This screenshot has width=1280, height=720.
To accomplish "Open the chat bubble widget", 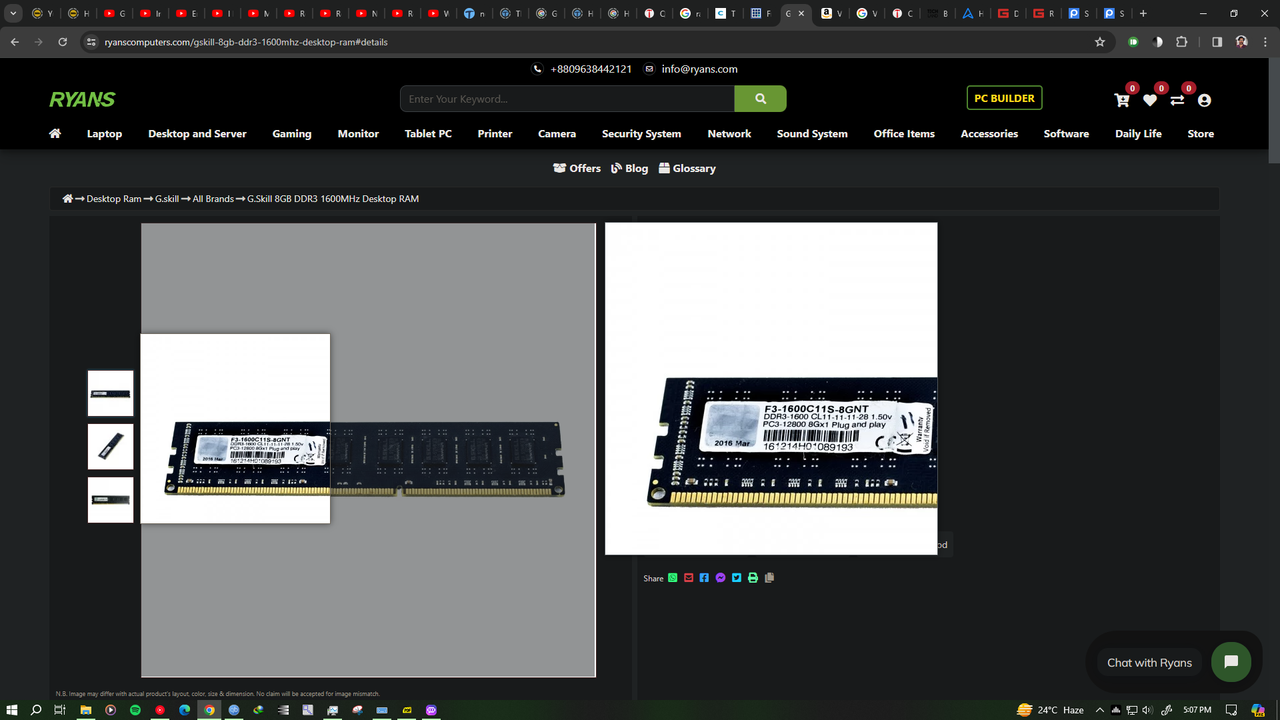I will point(1231,662).
